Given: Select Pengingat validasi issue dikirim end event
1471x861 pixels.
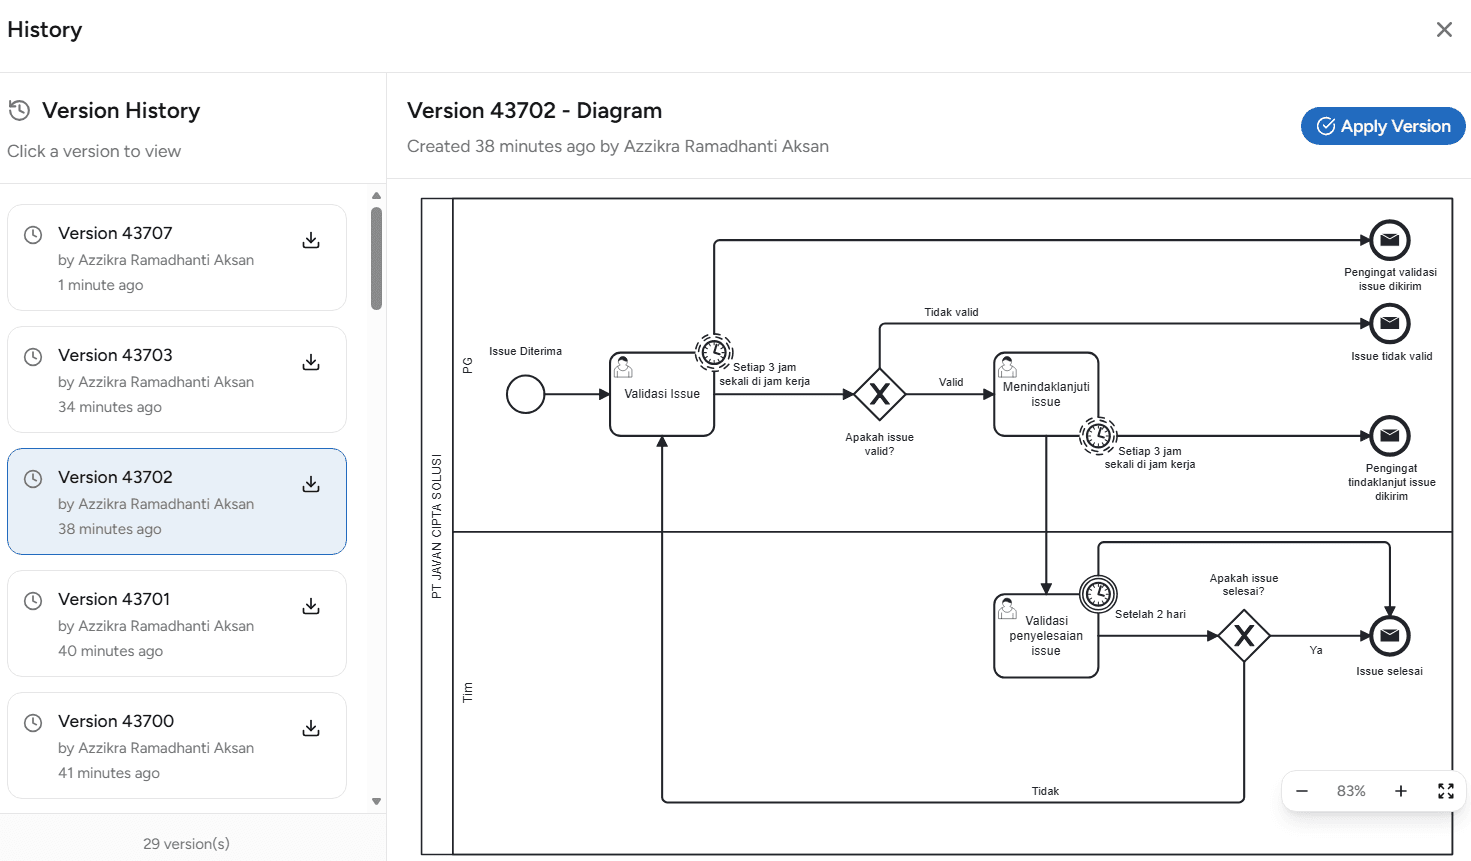Looking at the screenshot, I should click(x=1390, y=240).
